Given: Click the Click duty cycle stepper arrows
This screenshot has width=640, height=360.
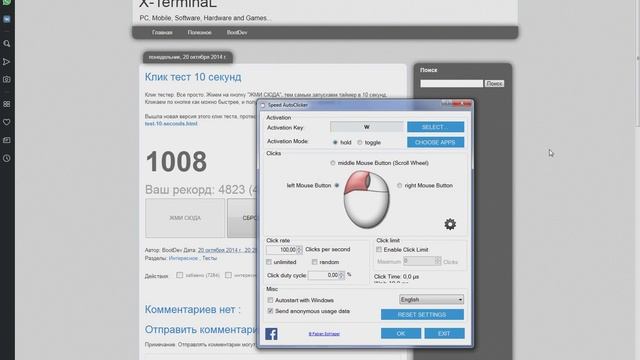Looking at the screenshot, I should [x=342, y=275].
